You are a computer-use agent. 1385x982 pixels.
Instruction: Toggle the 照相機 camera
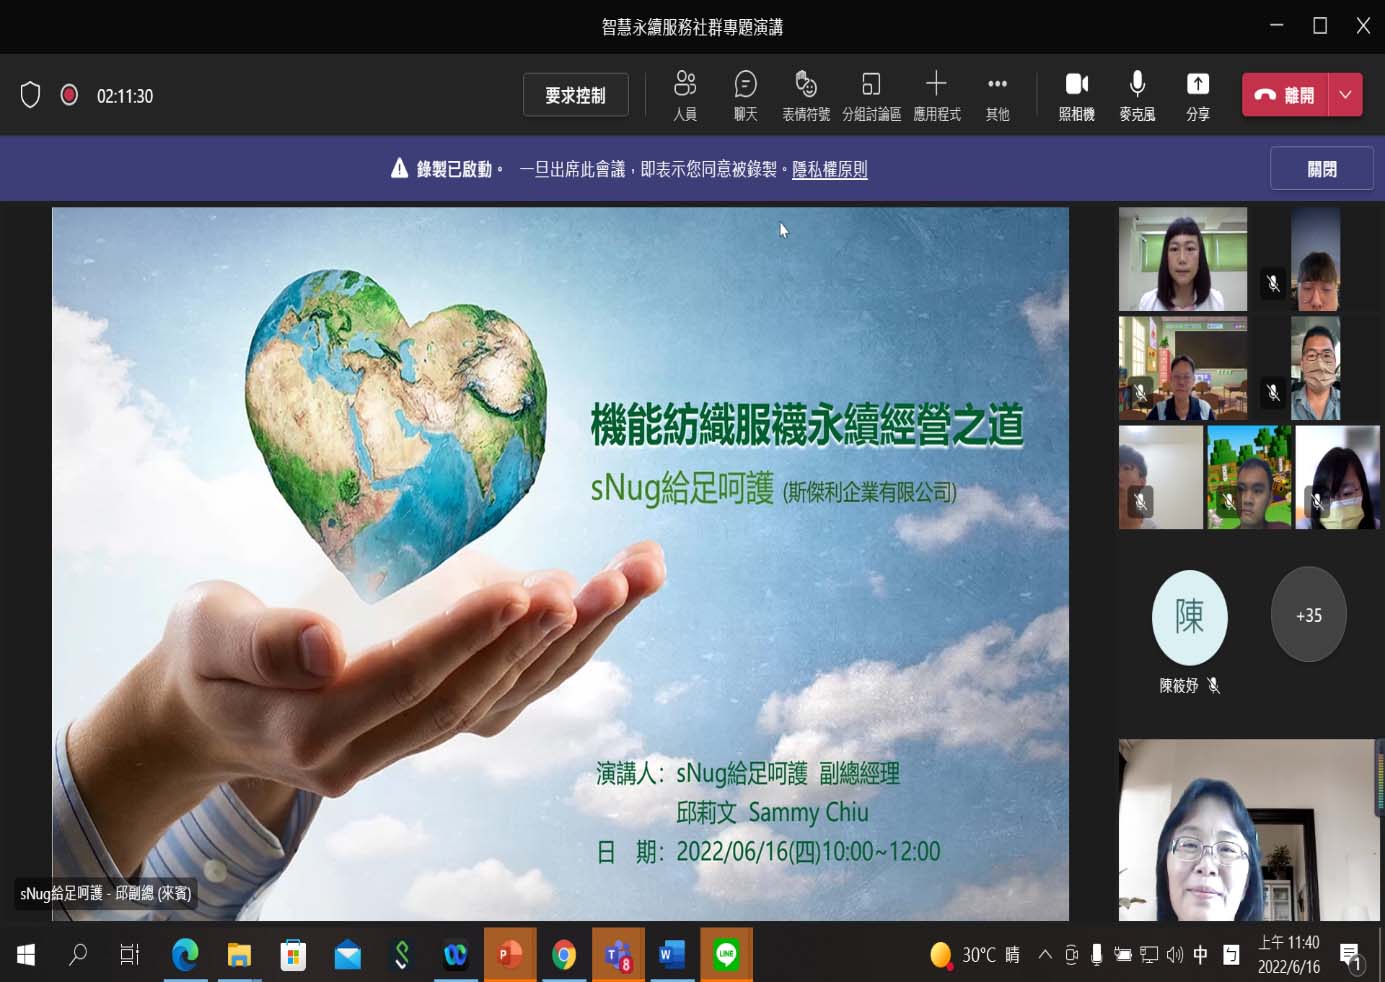[1076, 96]
